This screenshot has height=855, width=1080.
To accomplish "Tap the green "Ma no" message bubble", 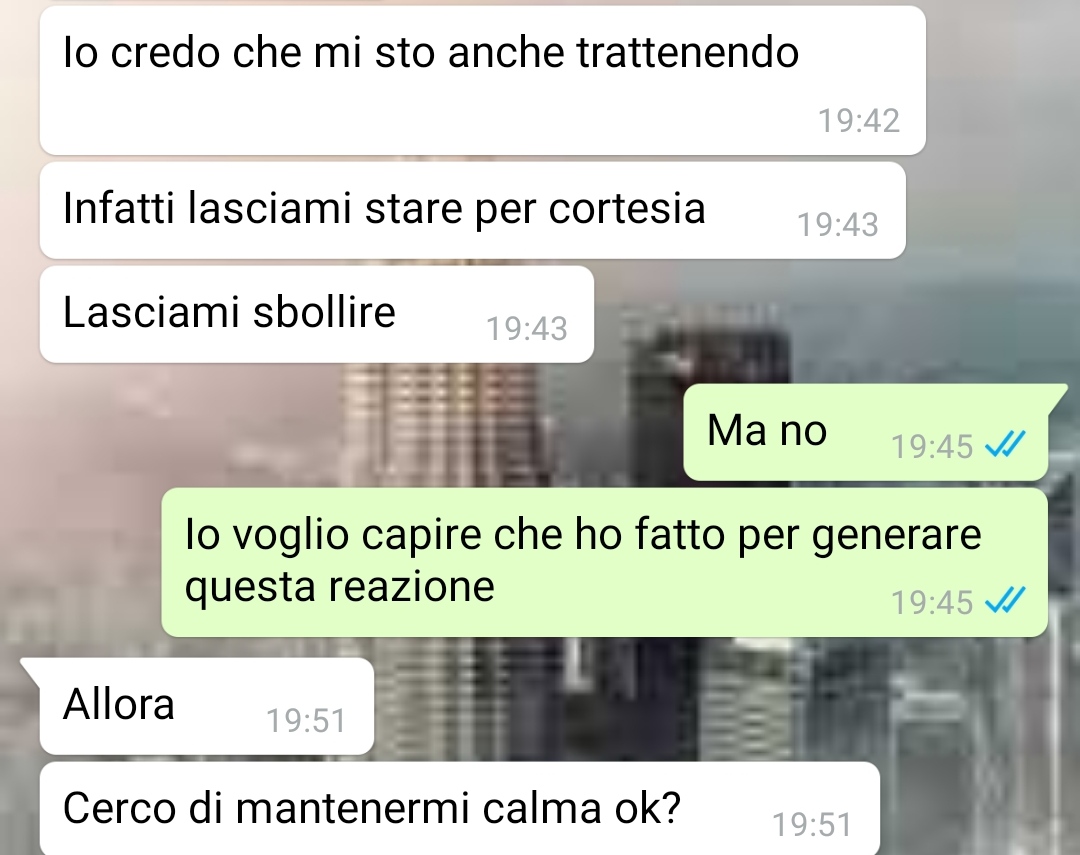I will click(866, 432).
